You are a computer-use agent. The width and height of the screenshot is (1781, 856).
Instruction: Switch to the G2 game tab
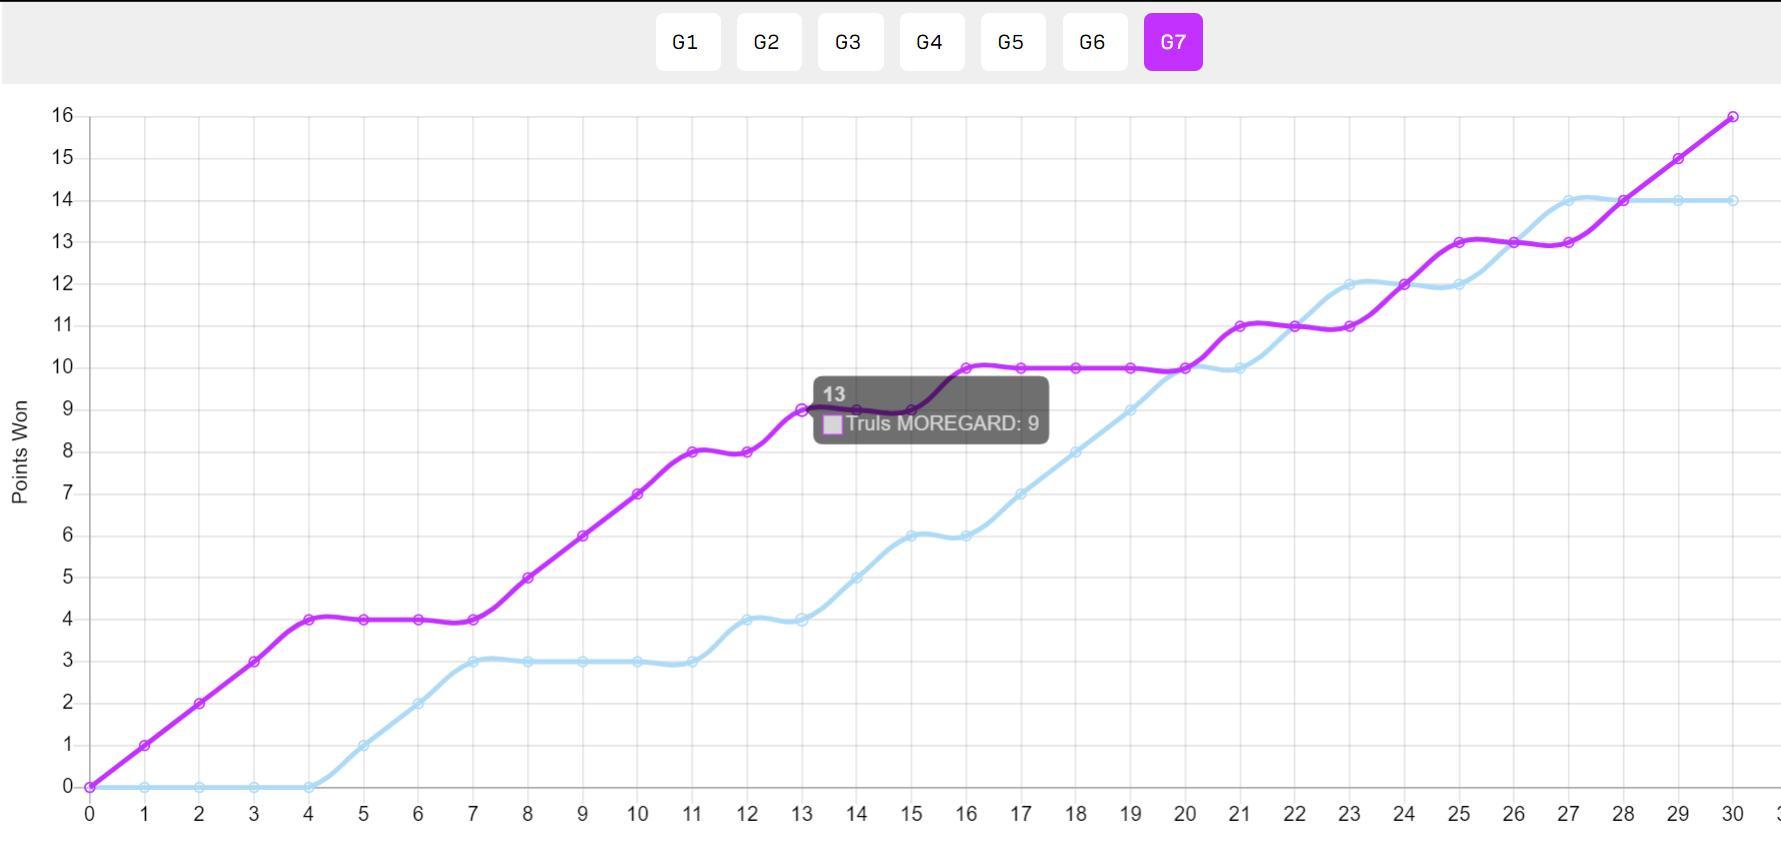pyautogui.click(x=769, y=42)
